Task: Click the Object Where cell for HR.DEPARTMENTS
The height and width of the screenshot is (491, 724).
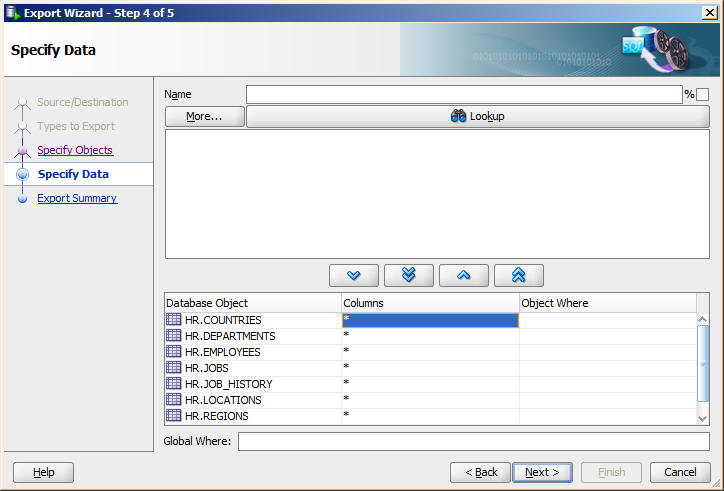Action: [x=608, y=336]
